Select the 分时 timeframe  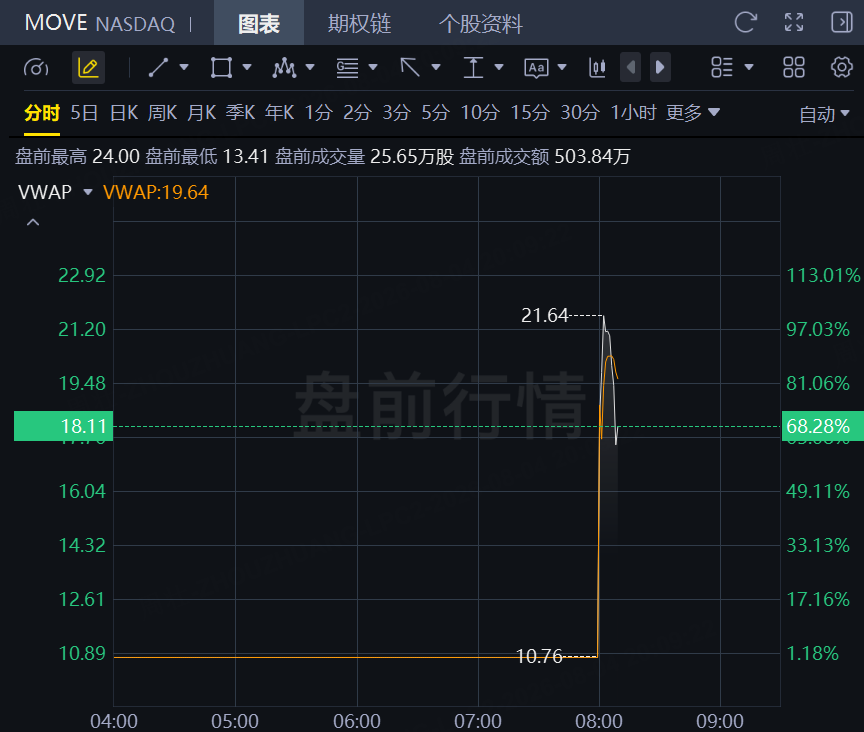click(x=42, y=113)
